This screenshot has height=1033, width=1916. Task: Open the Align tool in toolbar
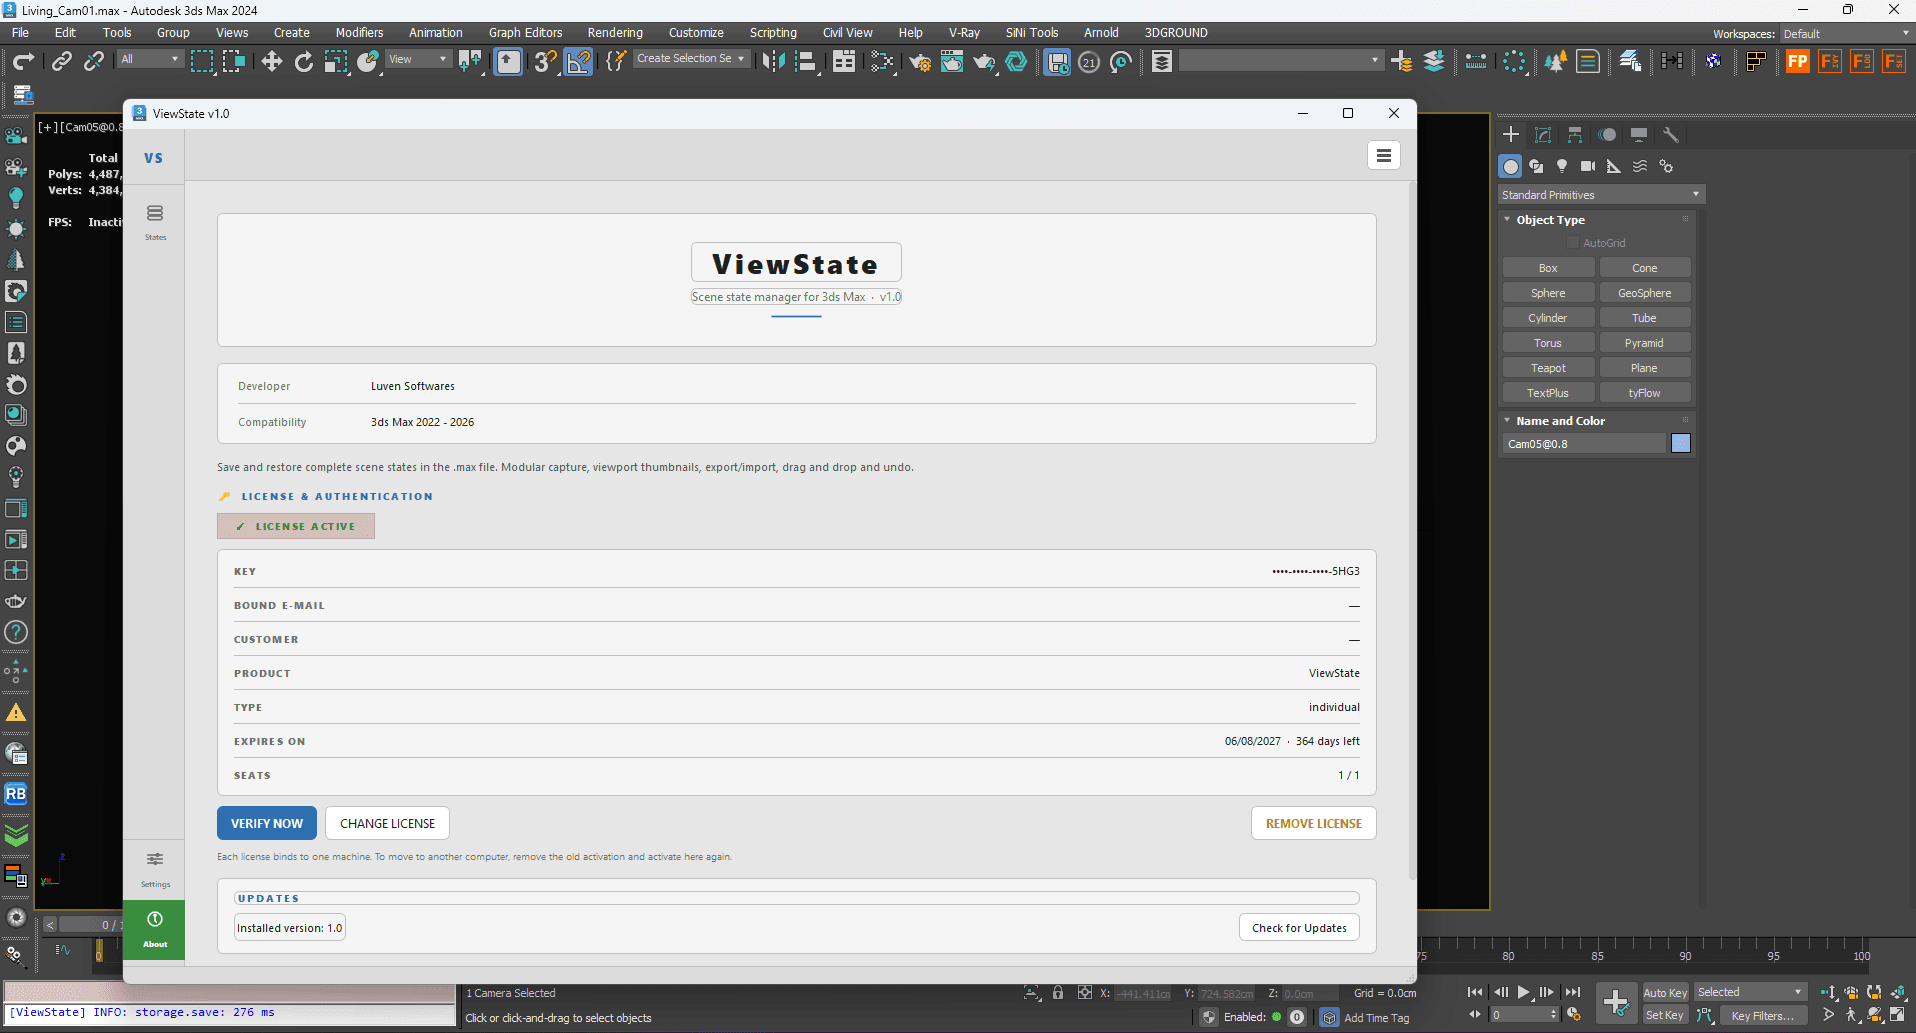tap(806, 62)
